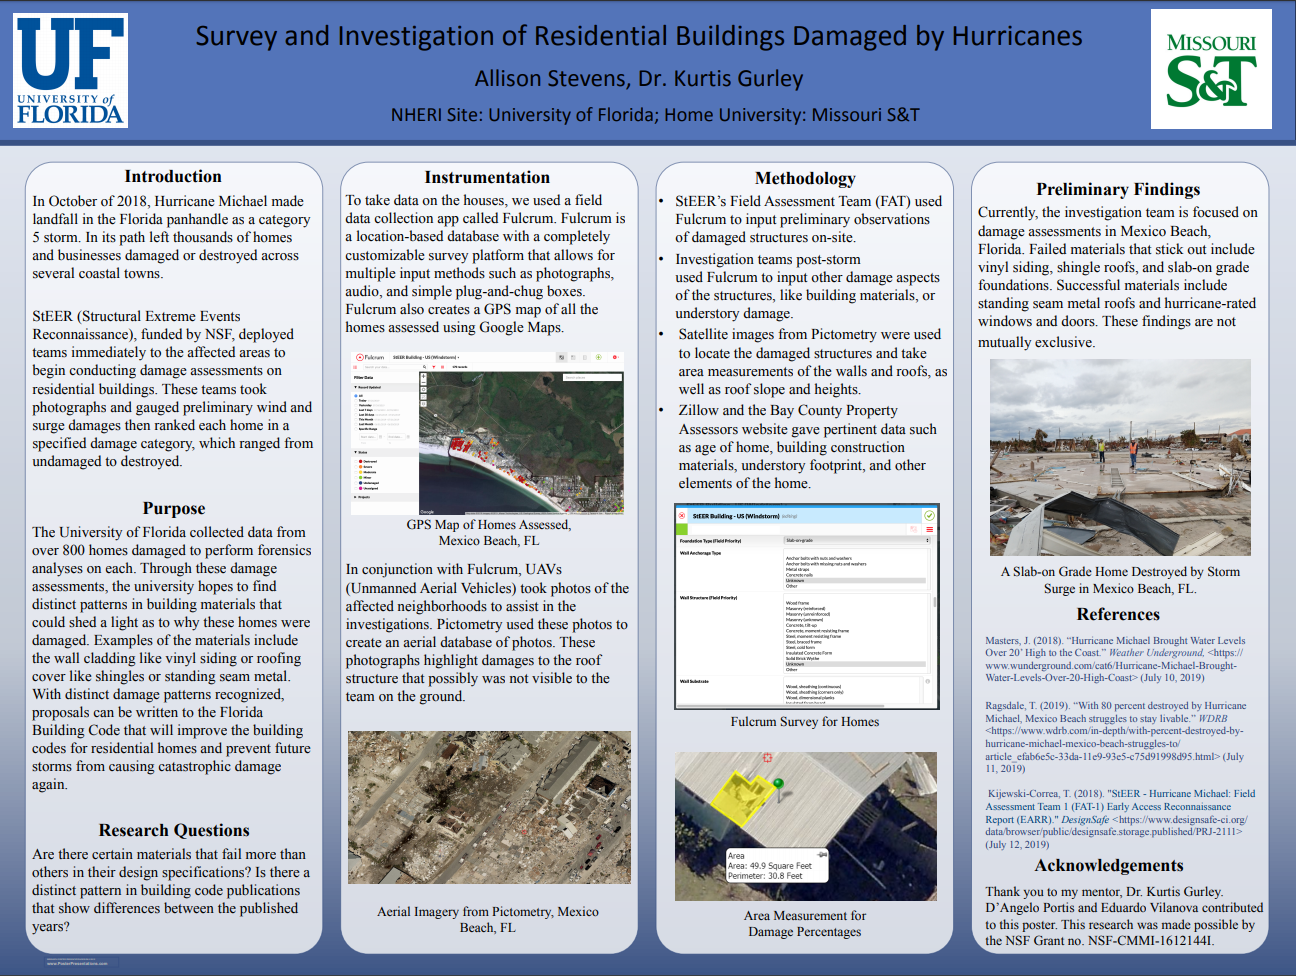This screenshot has height=976, width=1296.
Task: Click the Purpose heading
Action: (x=173, y=508)
